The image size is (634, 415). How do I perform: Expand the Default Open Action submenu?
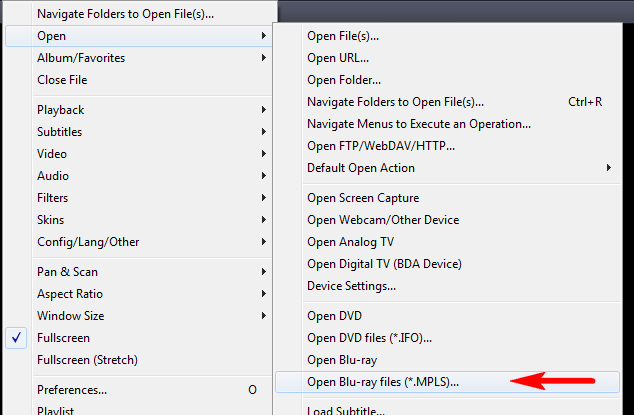(447, 168)
